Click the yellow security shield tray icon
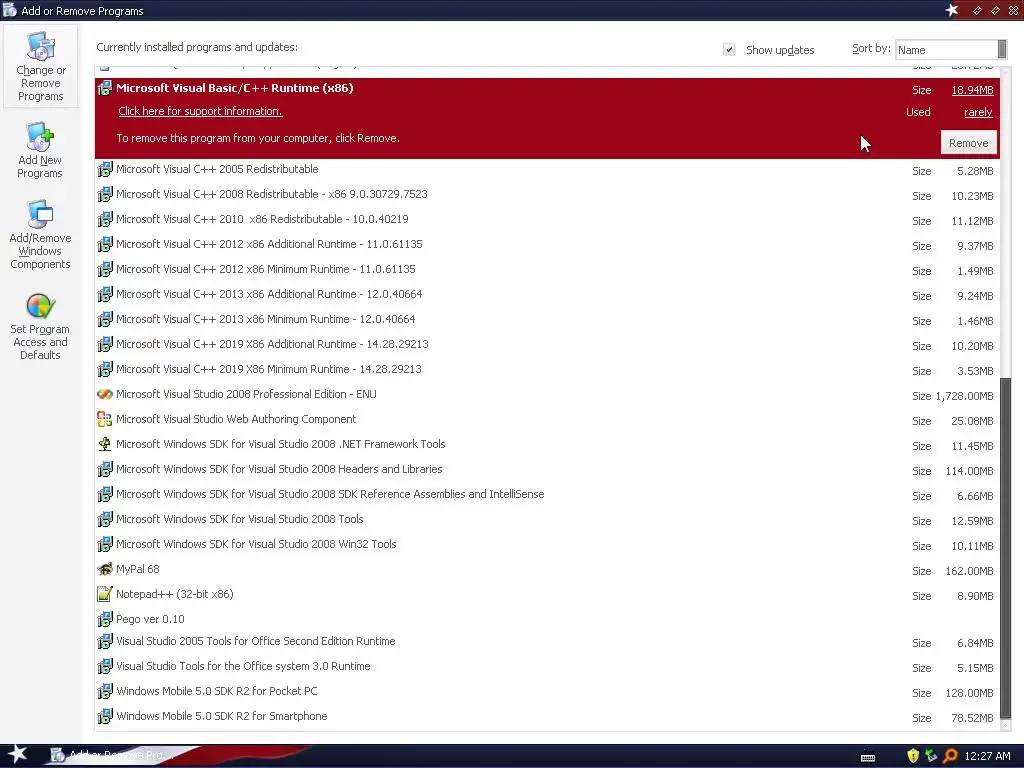This screenshot has width=1024, height=768. (913, 756)
